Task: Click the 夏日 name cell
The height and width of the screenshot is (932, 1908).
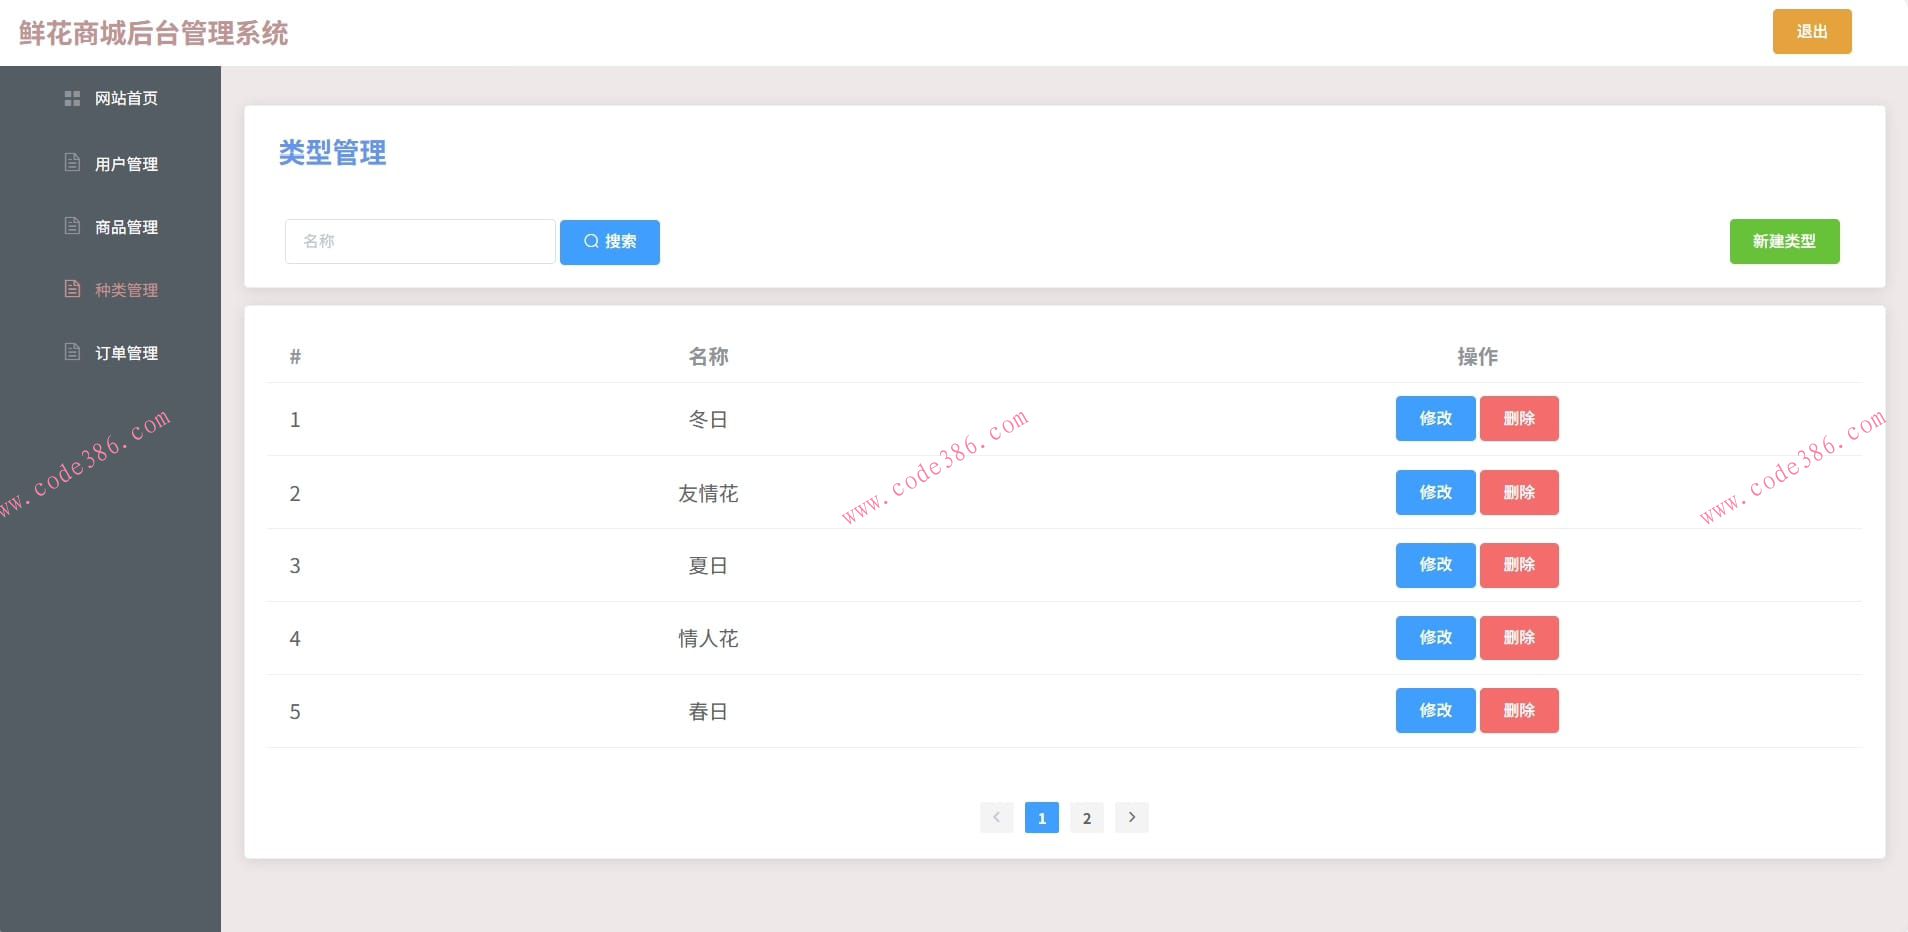Action: pos(708,566)
